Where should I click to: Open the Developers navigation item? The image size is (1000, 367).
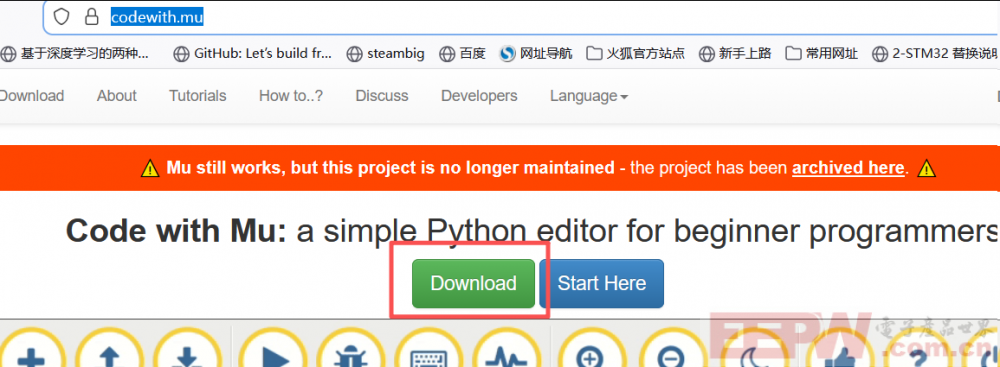[x=479, y=96]
